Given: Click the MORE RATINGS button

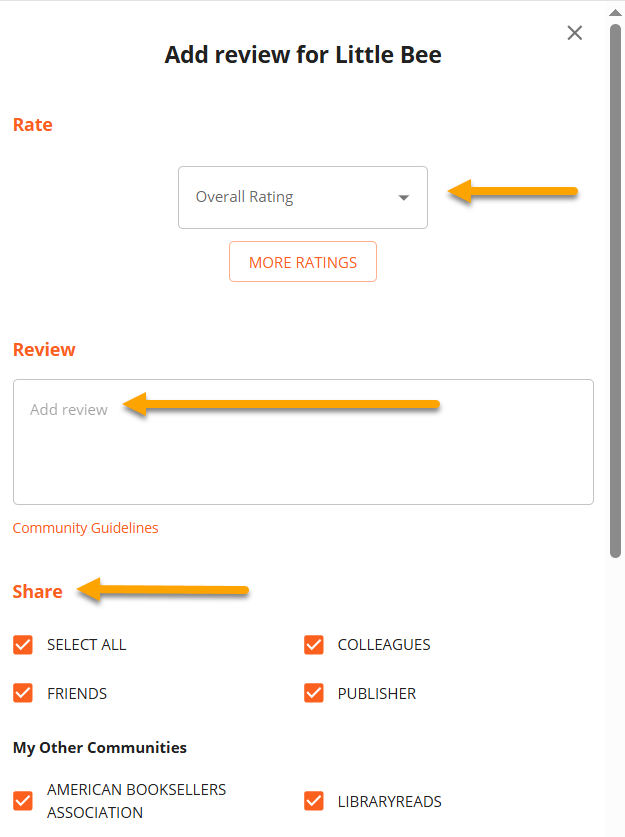Looking at the screenshot, I should (303, 262).
